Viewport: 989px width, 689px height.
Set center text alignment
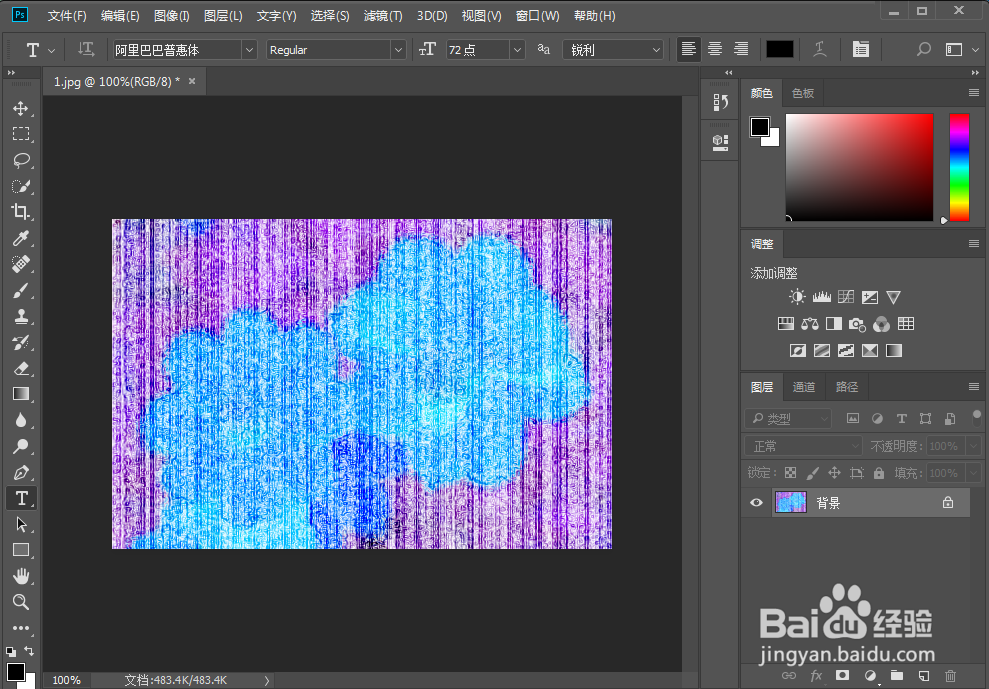point(715,50)
